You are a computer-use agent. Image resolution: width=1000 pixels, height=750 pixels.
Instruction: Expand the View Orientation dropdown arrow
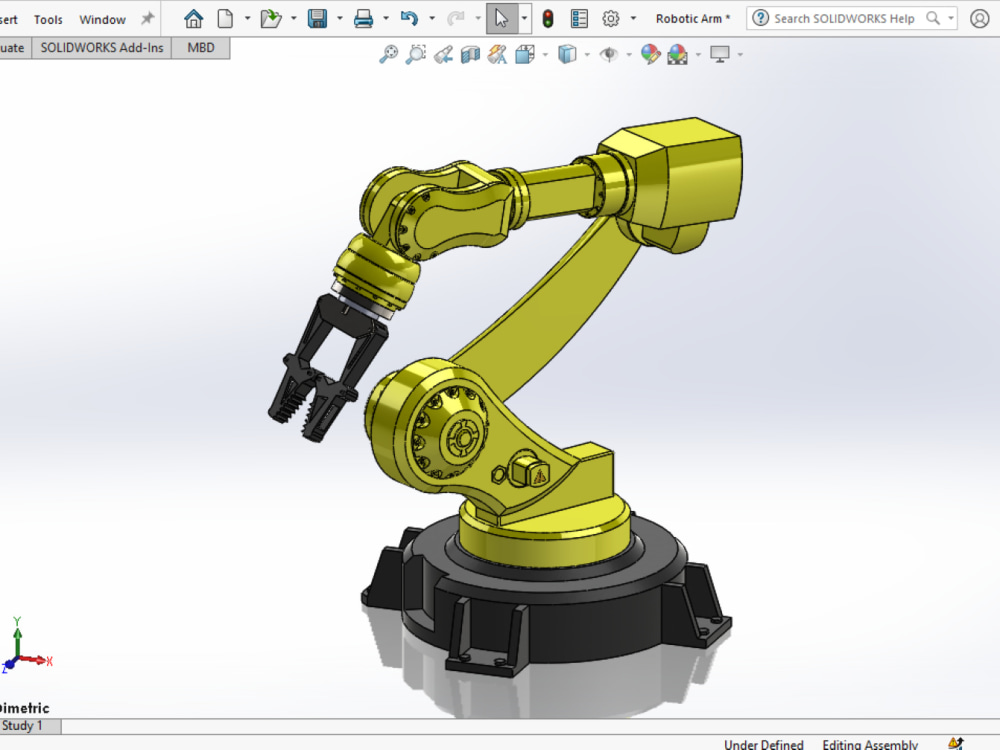545,55
